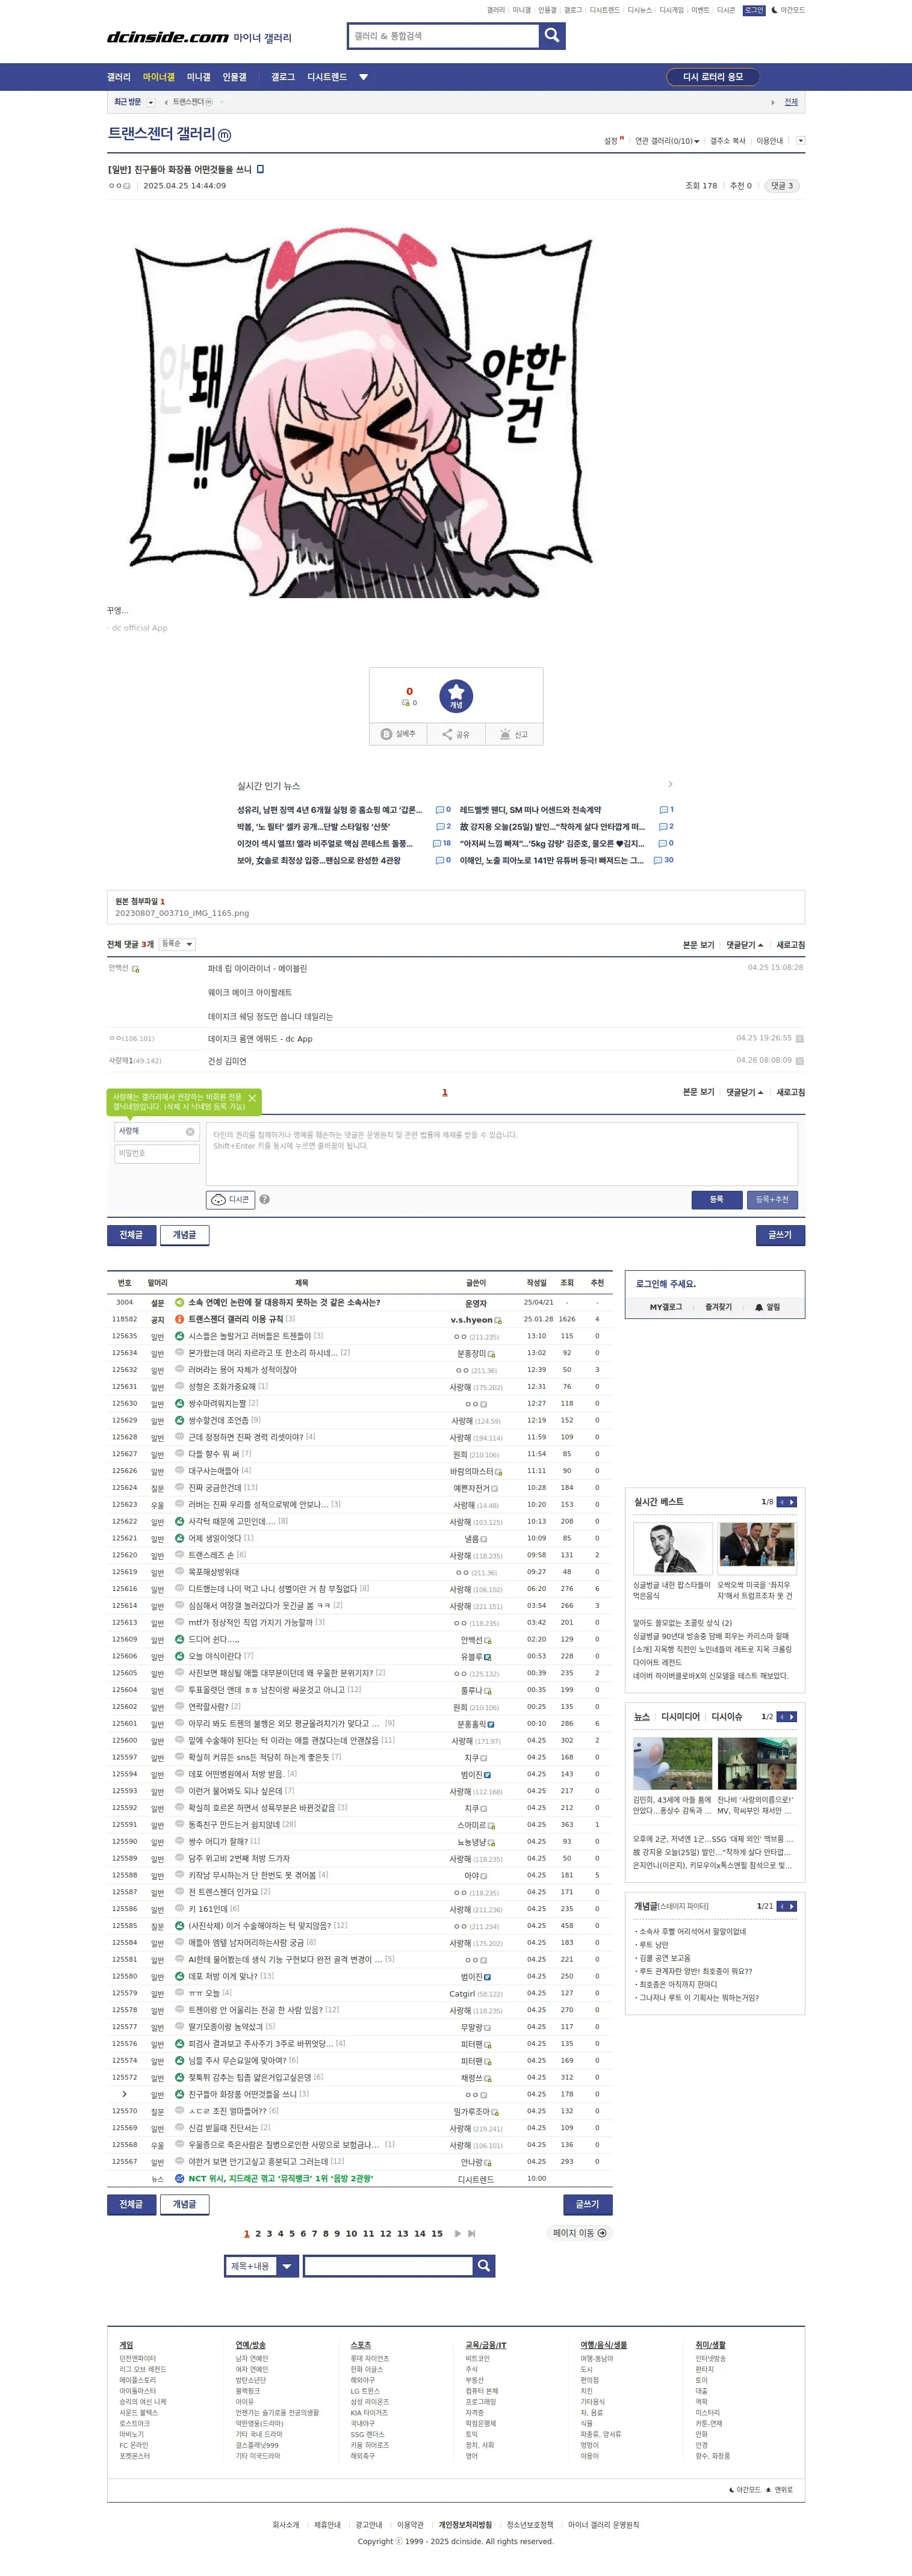Image resolution: width=912 pixels, height=2576 pixels.
Task: Click upper 전체글 button above the post list
Action: [131, 1235]
